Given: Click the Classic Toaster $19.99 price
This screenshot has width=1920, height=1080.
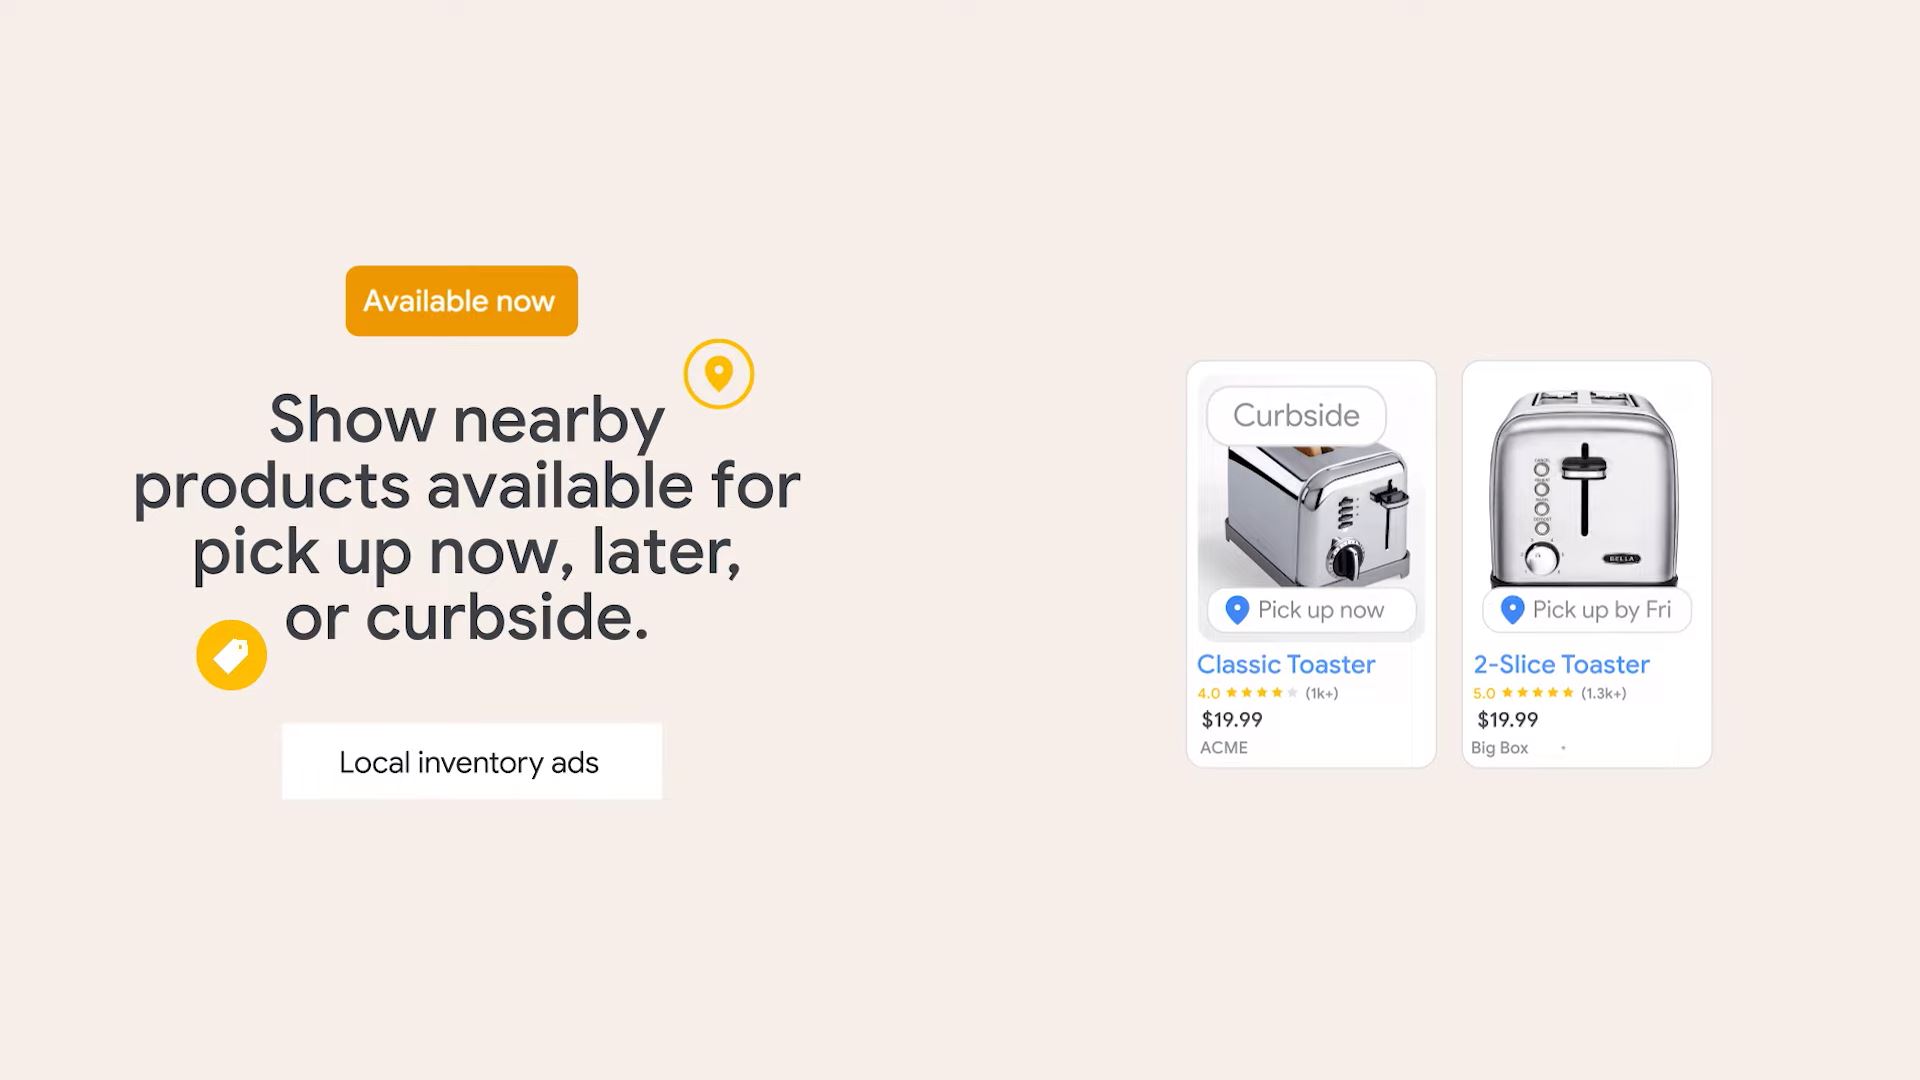Looking at the screenshot, I should click(x=1232, y=720).
